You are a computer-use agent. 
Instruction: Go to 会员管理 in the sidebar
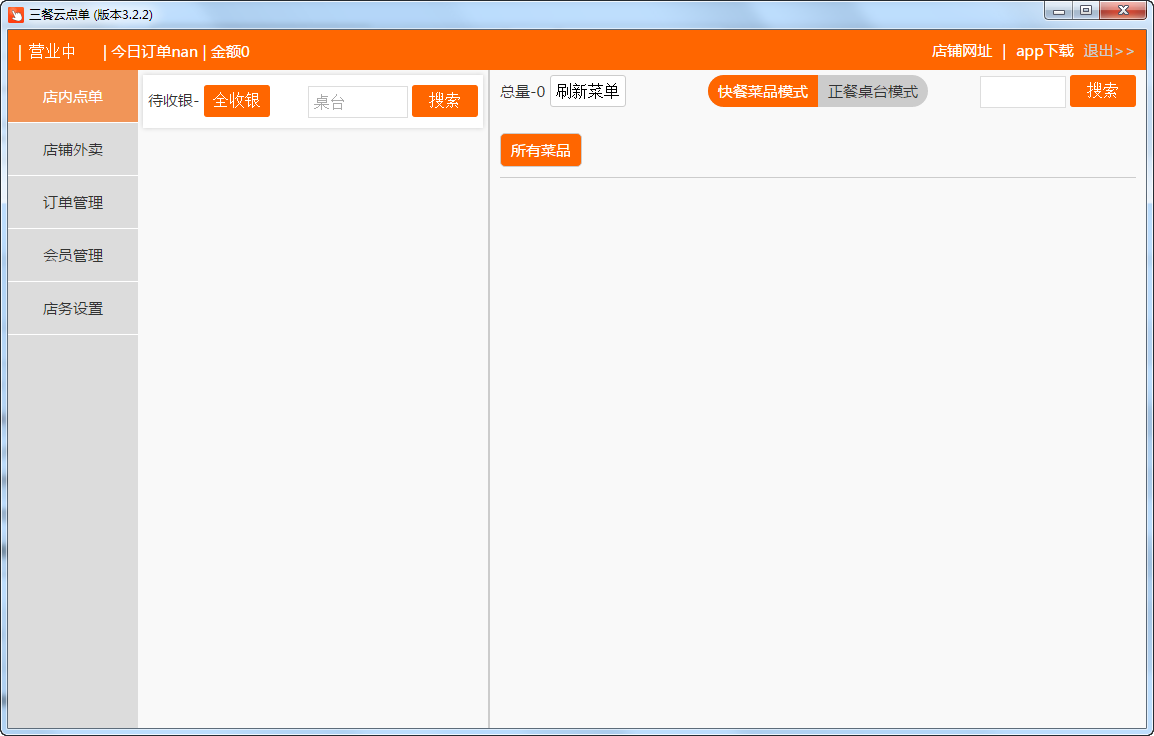coord(73,256)
